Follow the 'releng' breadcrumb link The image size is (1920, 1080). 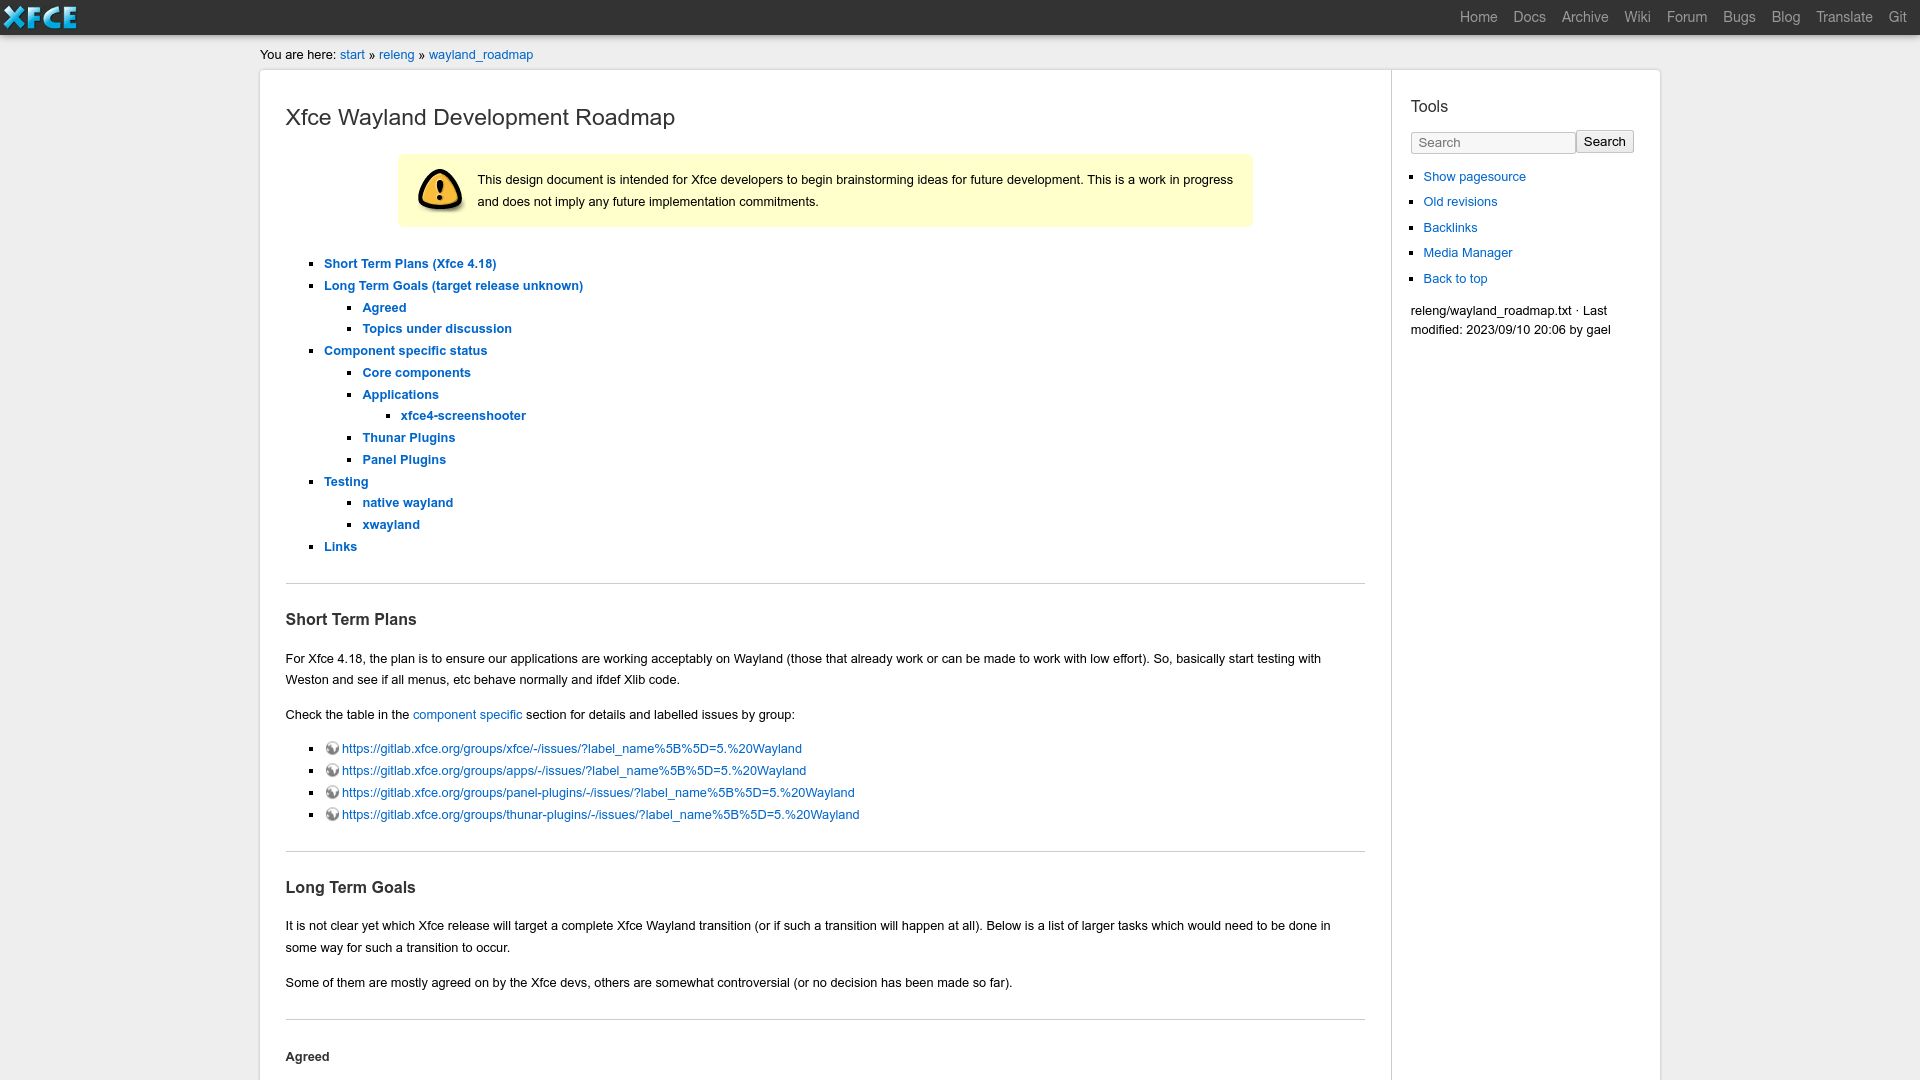[x=396, y=55]
